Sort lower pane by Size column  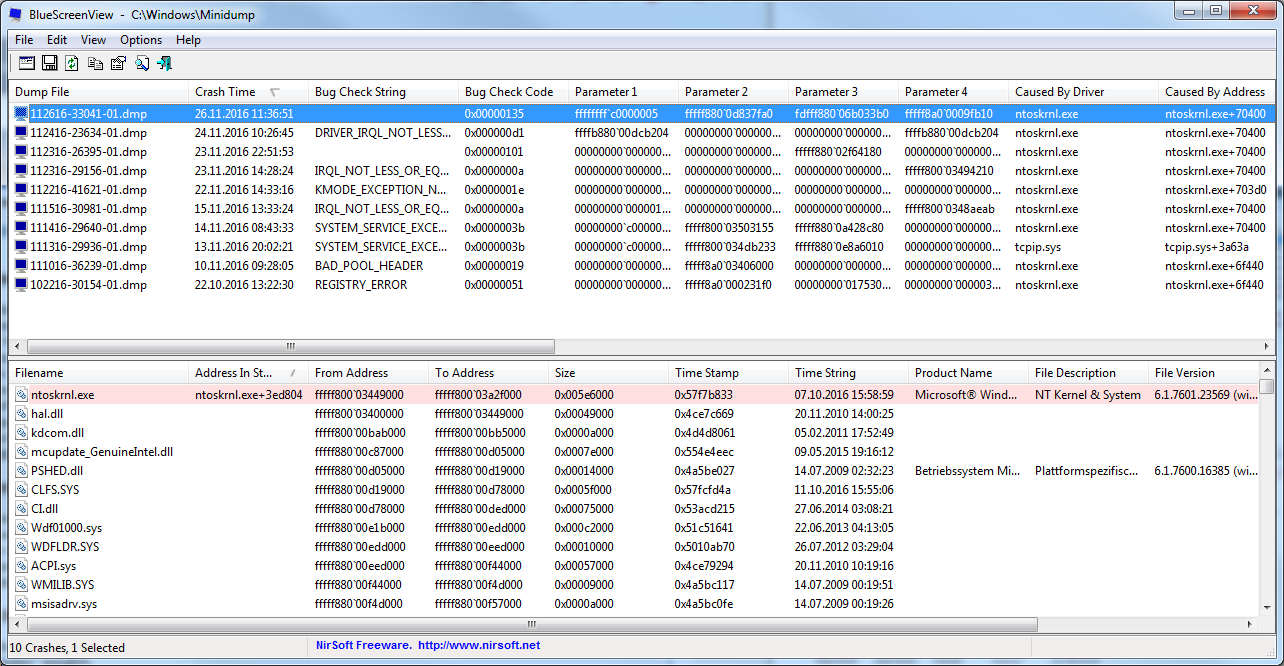pyautogui.click(x=609, y=373)
